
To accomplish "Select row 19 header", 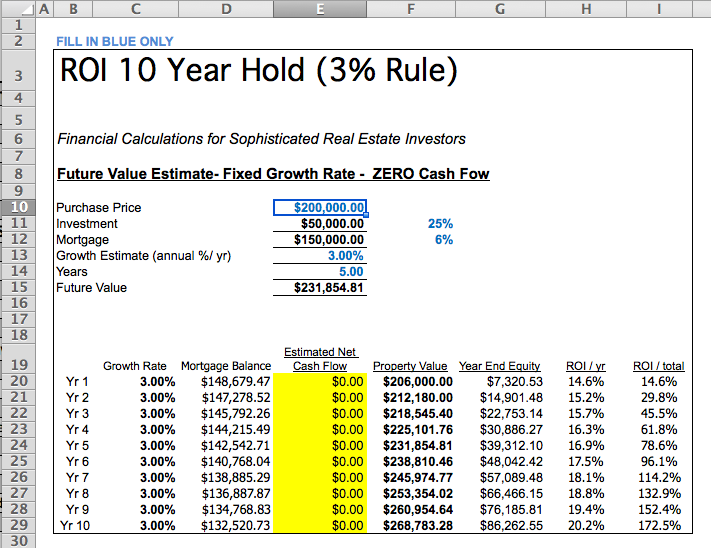I will [x=18, y=358].
